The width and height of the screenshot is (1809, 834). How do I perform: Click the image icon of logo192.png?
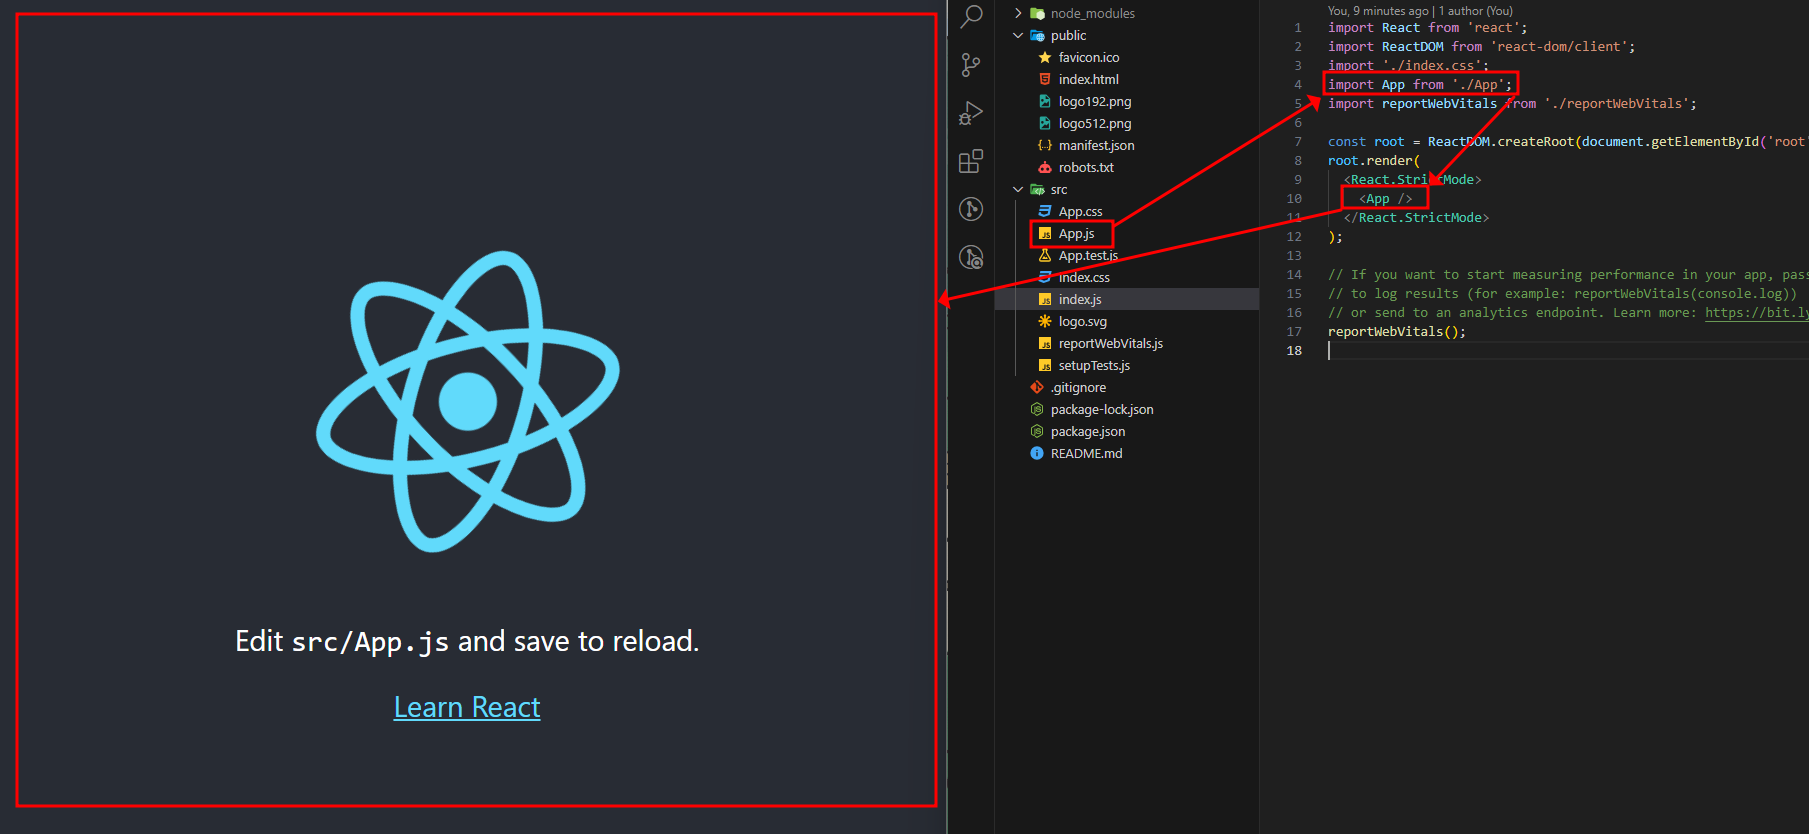[x=1045, y=101]
